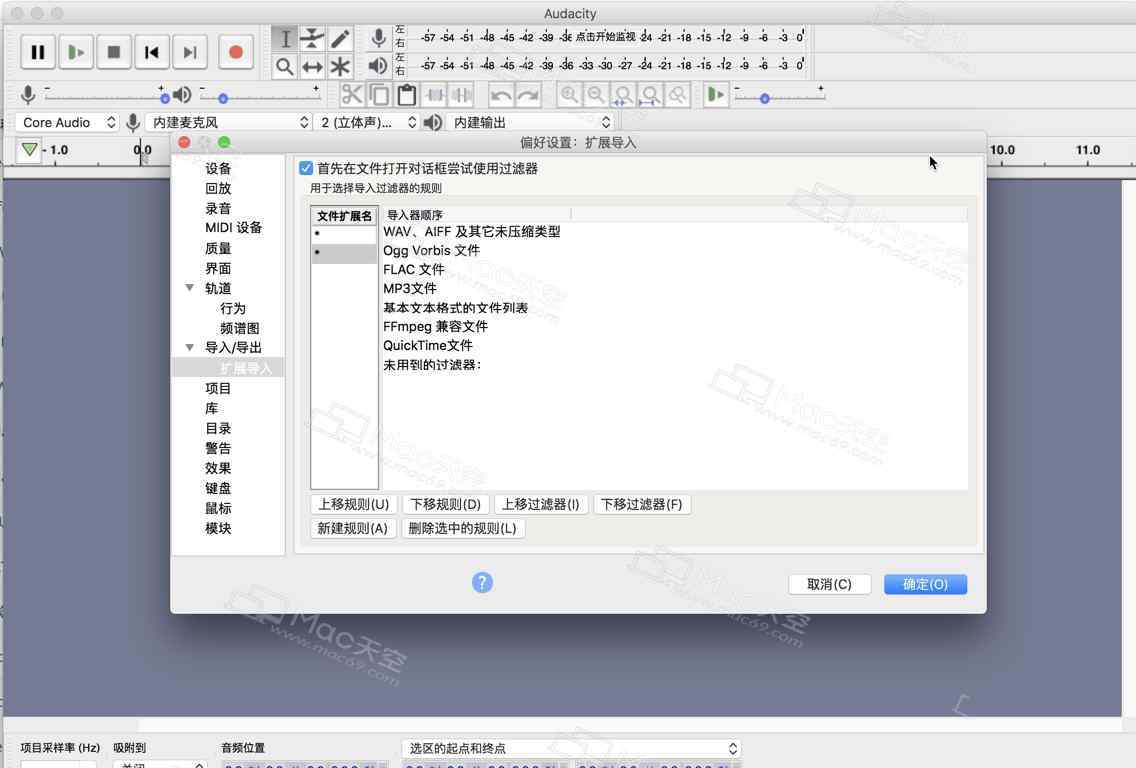This screenshot has width=1136, height=768.
Task: Open the Core Audio host dropdown
Action: [x=67, y=122]
